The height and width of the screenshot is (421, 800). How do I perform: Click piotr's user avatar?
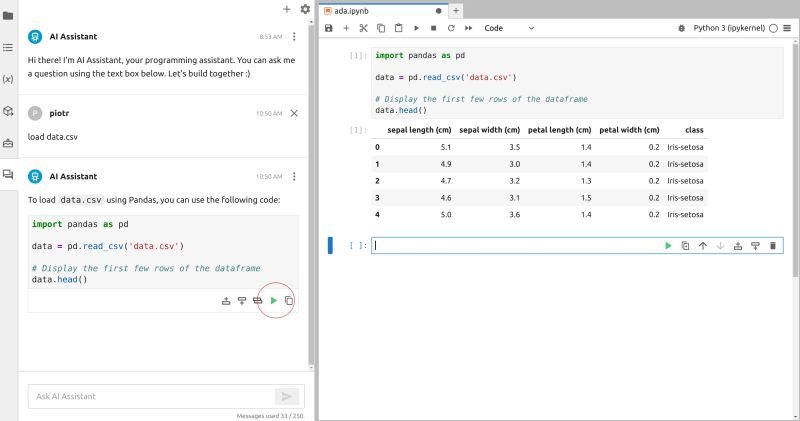pos(35,113)
